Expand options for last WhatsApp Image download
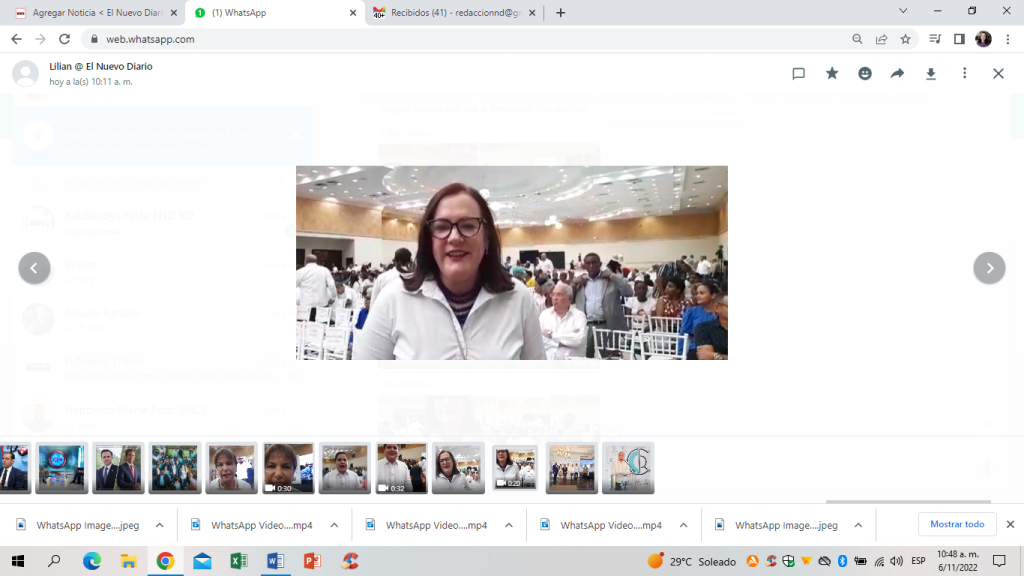Viewport: 1024px width, 576px height. point(858,525)
